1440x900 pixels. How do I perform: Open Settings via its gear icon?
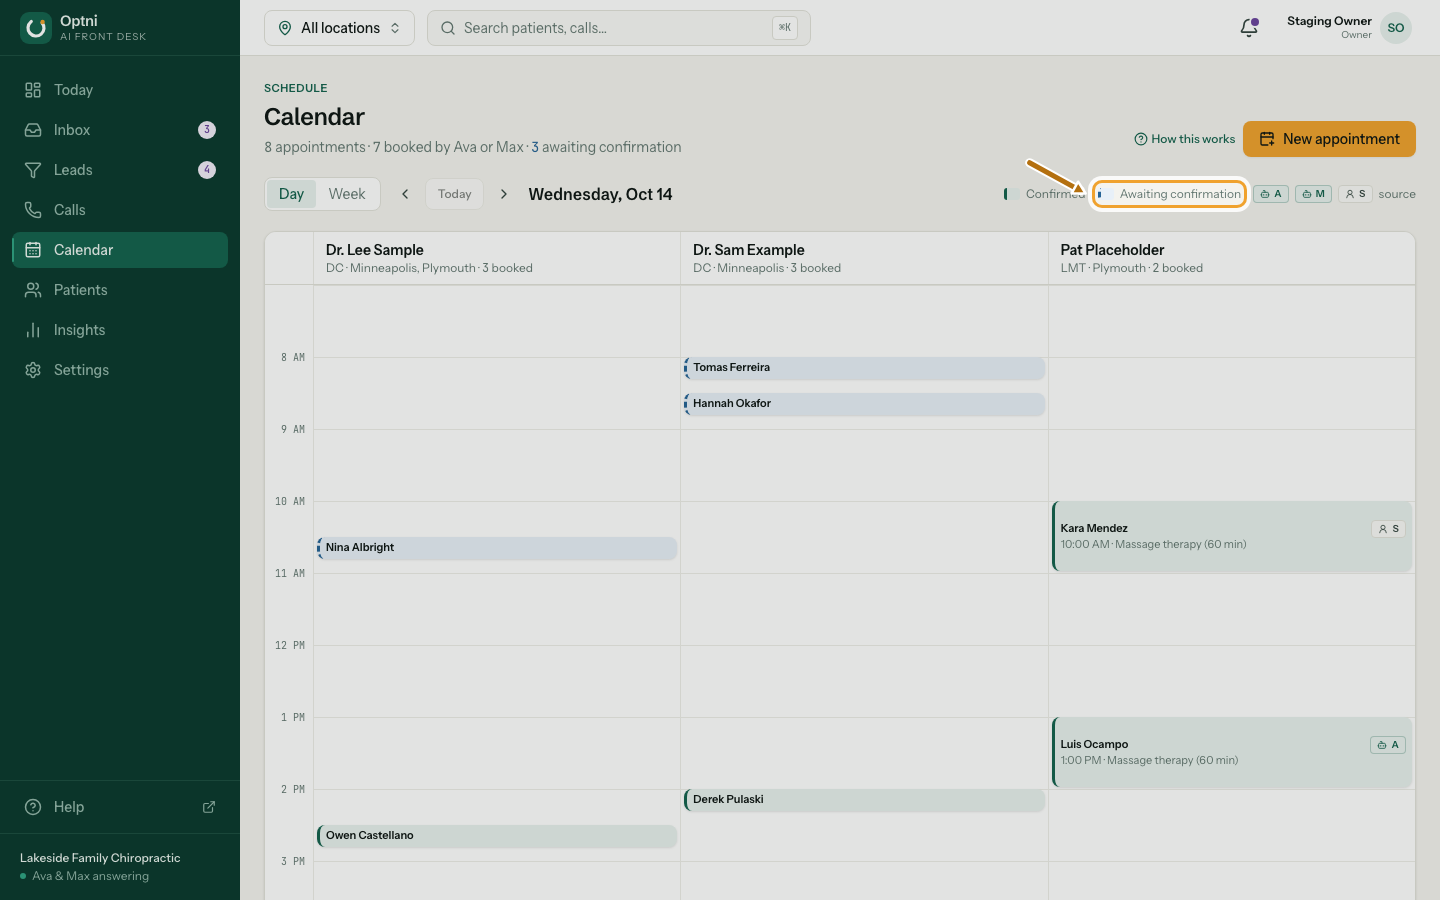point(33,370)
